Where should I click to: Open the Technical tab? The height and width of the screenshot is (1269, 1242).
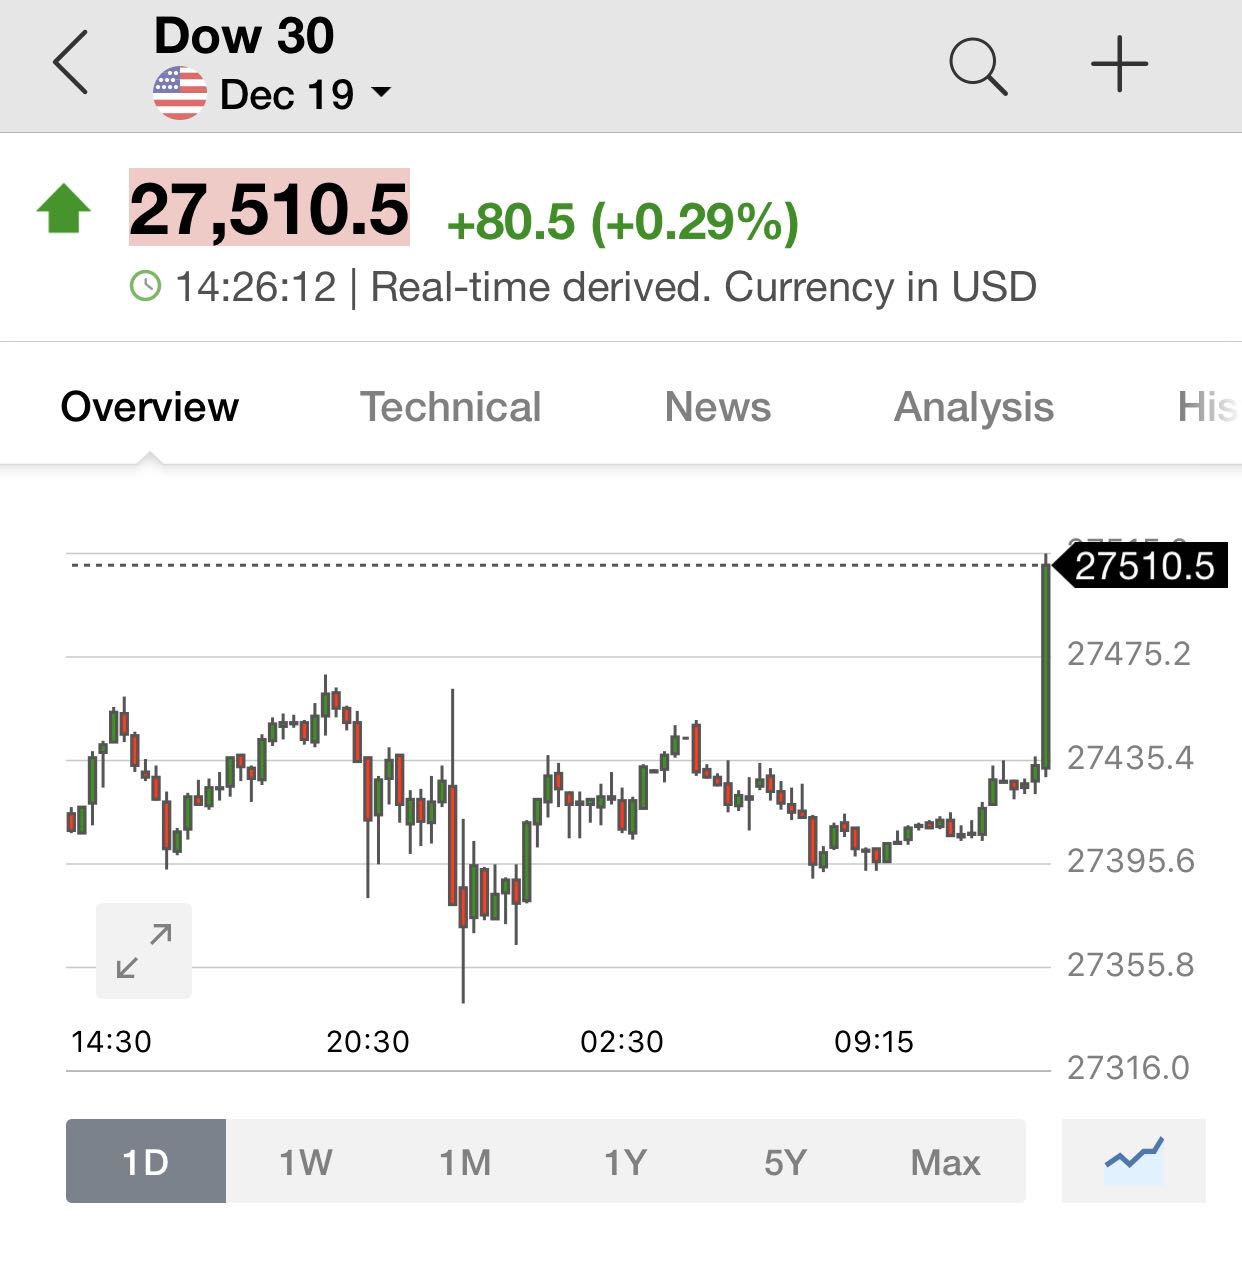click(x=451, y=407)
